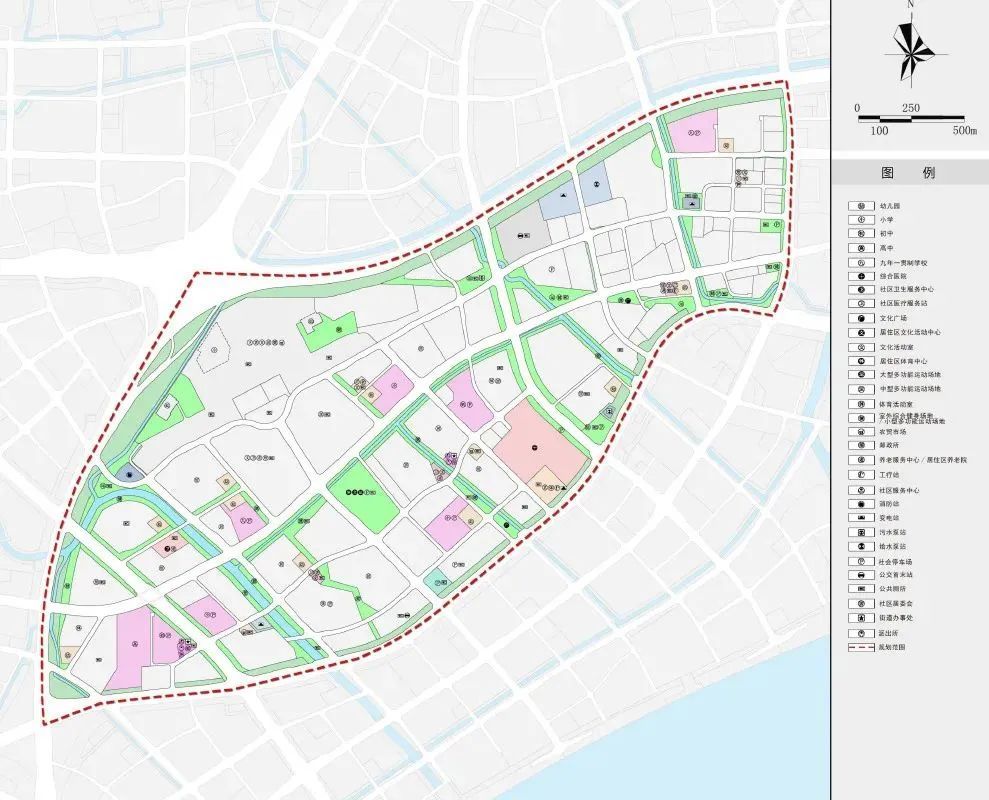Click the red dashed 规划范围 legend sample
The height and width of the screenshot is (800, 989).
coord(861,647)
